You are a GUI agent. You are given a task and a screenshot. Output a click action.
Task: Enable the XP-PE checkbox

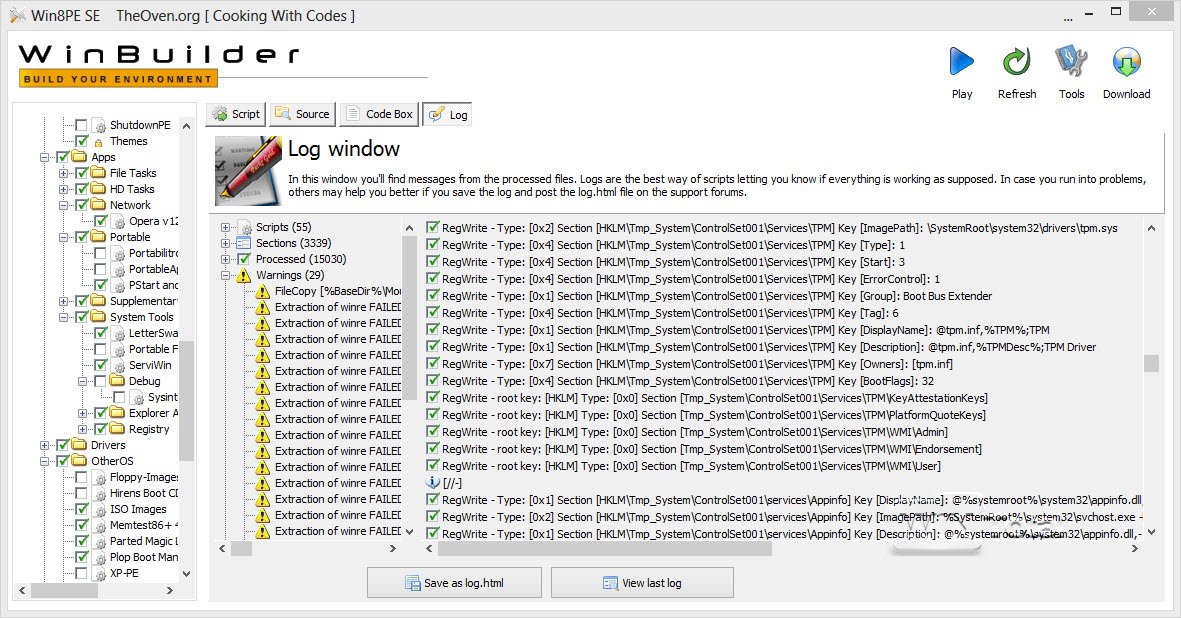click(x=81, y=573)
